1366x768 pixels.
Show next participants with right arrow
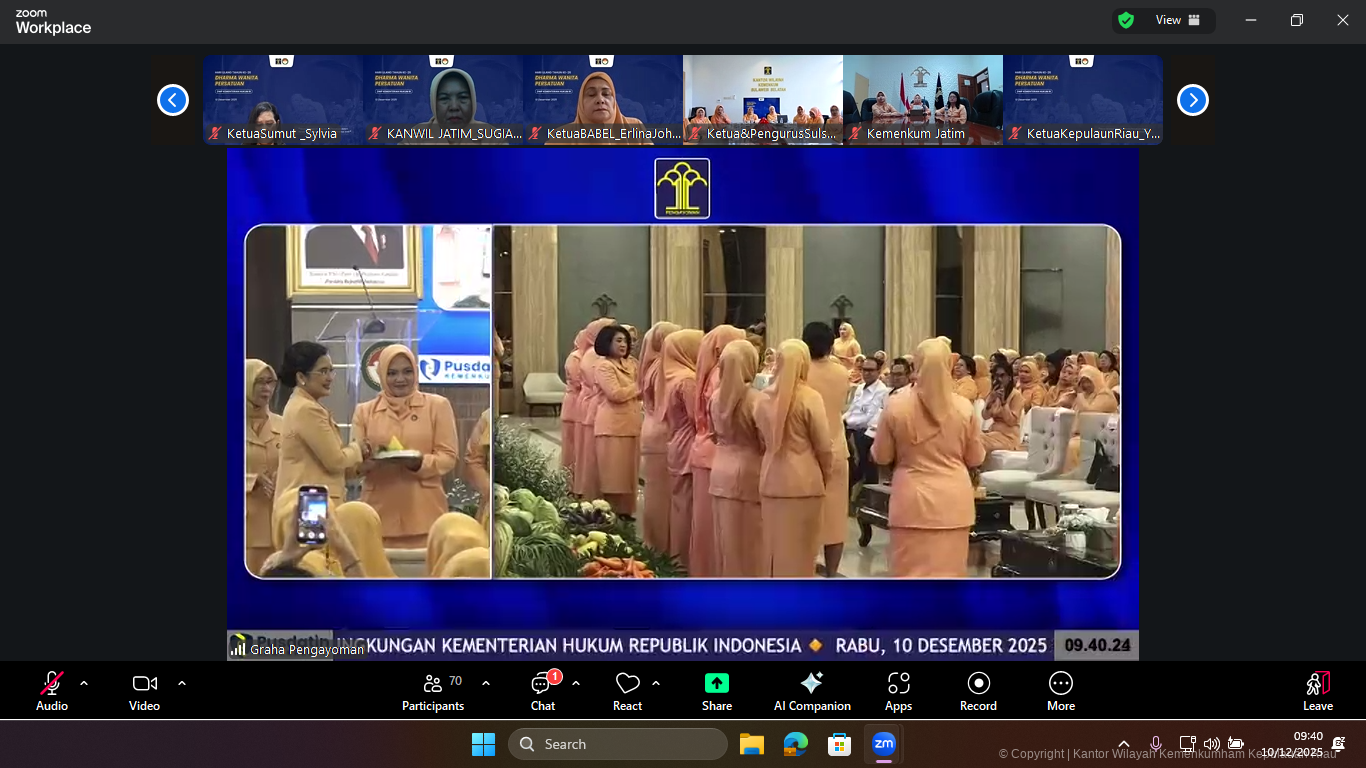(x=1192, y=100)
